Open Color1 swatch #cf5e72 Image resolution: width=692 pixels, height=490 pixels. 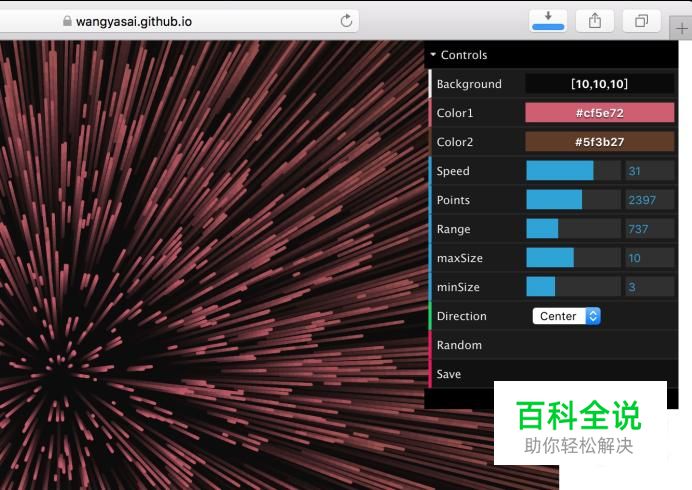600,113
